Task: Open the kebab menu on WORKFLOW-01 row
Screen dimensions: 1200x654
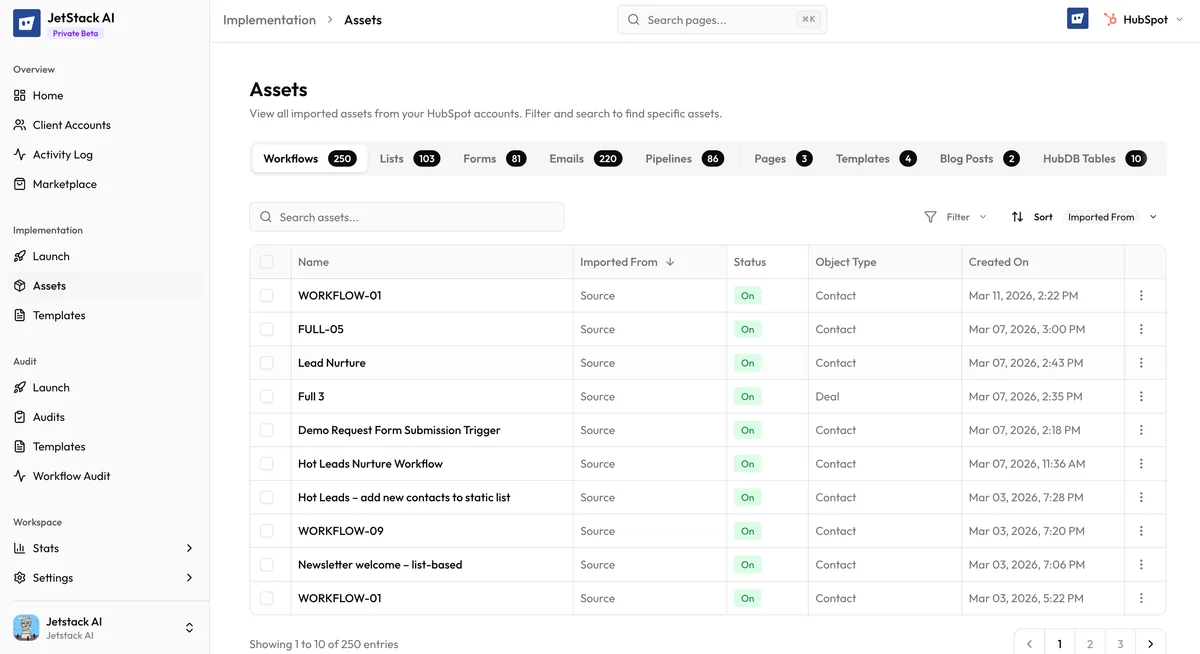Action: pyautogui.click(x=1141, y=295)
